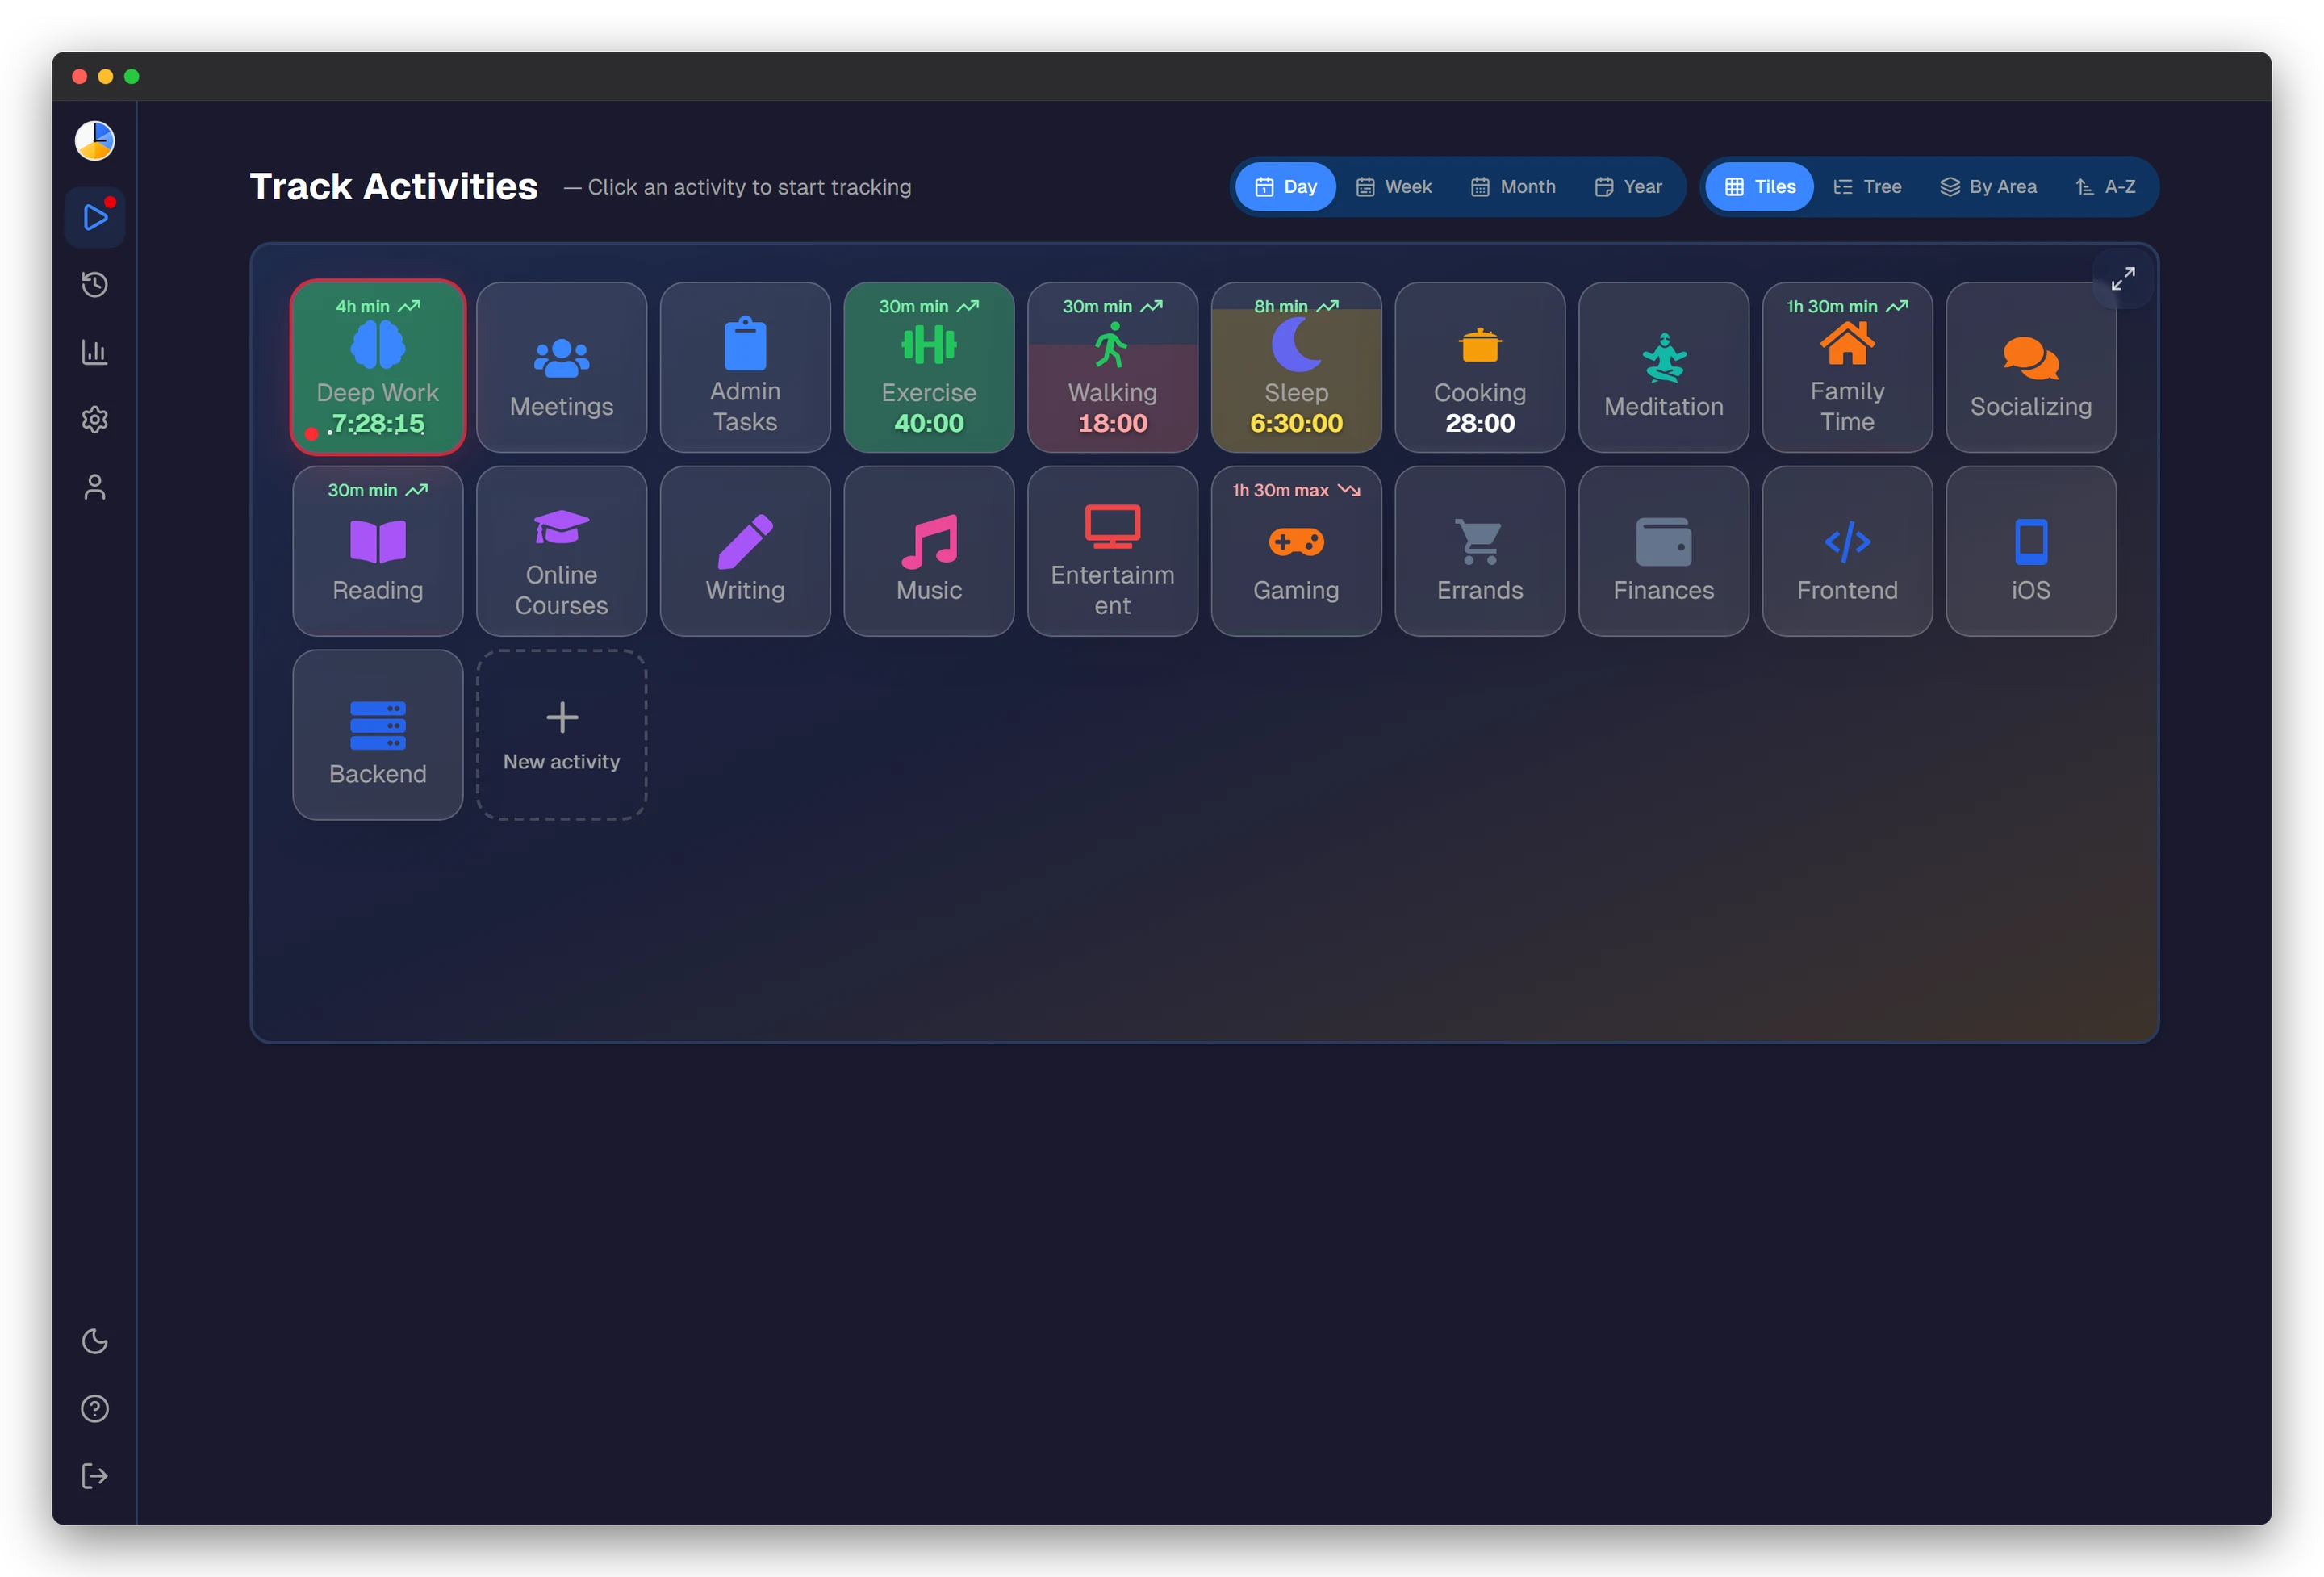The image size is (2324, 1577).
Task: Open the Settings gear in sidebar
Action: [x=95, y=420]
